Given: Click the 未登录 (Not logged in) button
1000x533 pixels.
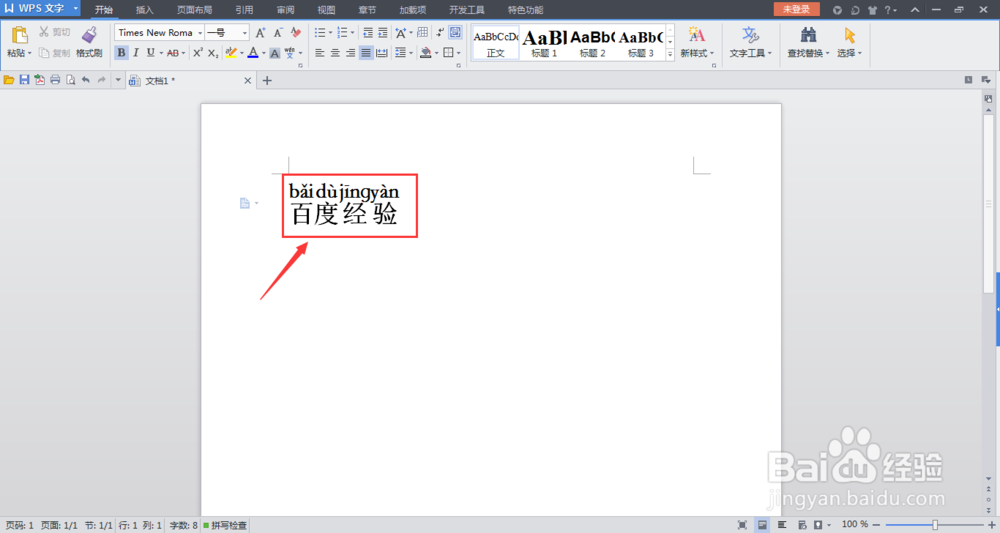Looking at the screenshot, I should 797,9.
